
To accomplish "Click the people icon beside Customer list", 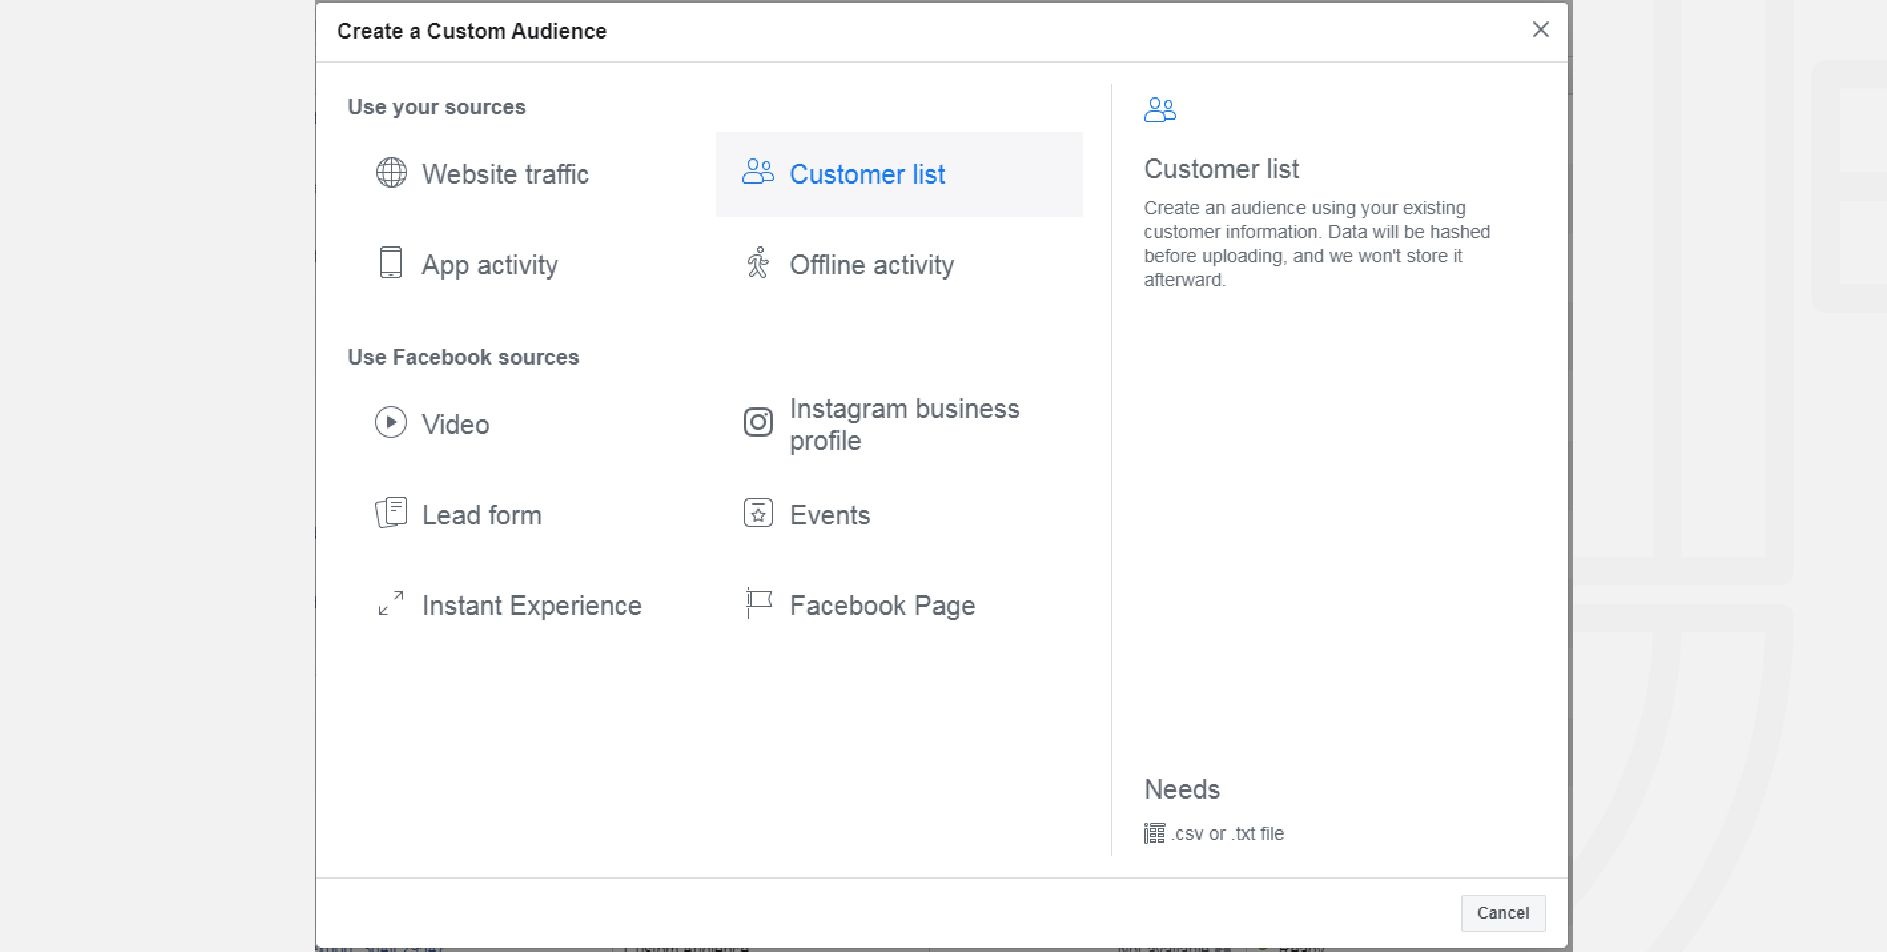I will tap(758, 172).
